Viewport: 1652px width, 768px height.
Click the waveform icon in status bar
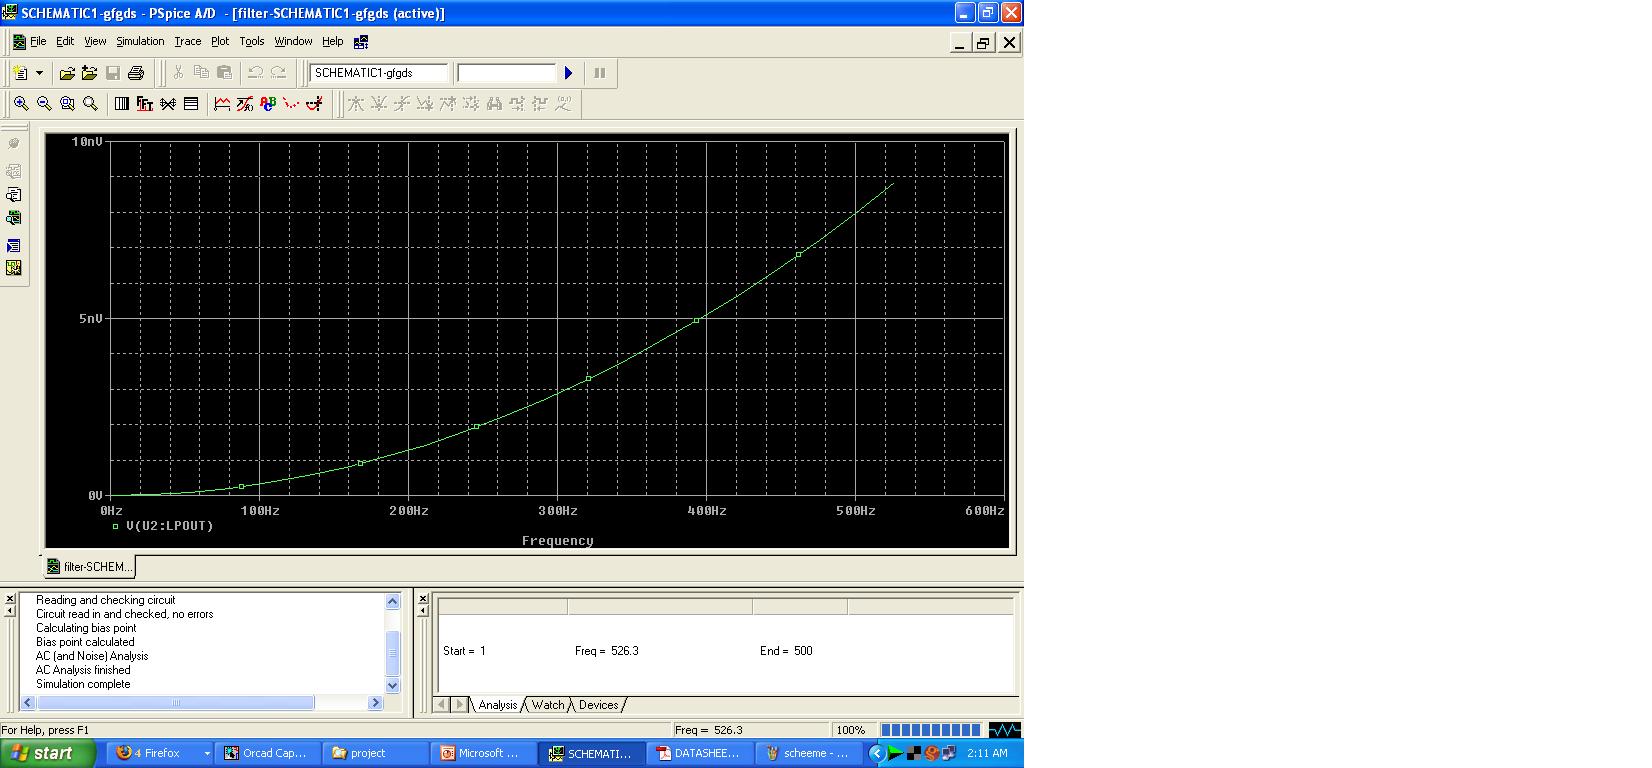pos(1004,730)
